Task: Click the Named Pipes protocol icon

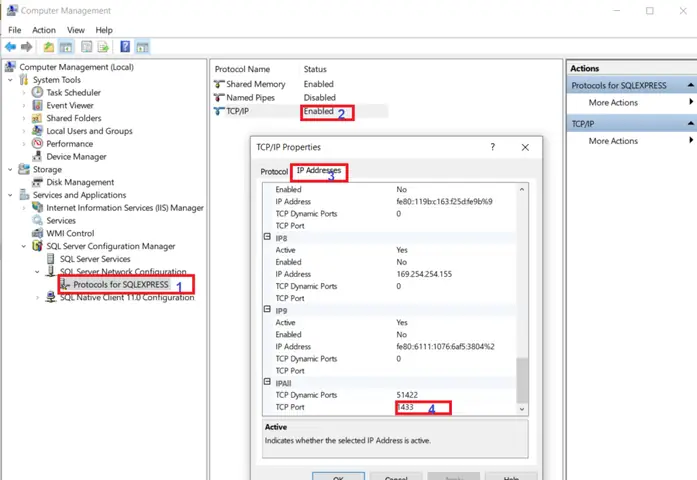Action: [219, 97]
